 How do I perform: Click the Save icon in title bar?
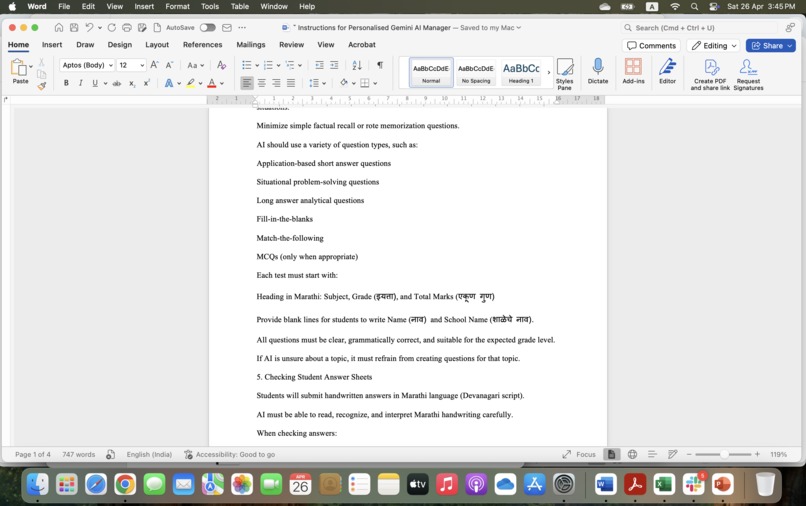click(x=74, y=28)
